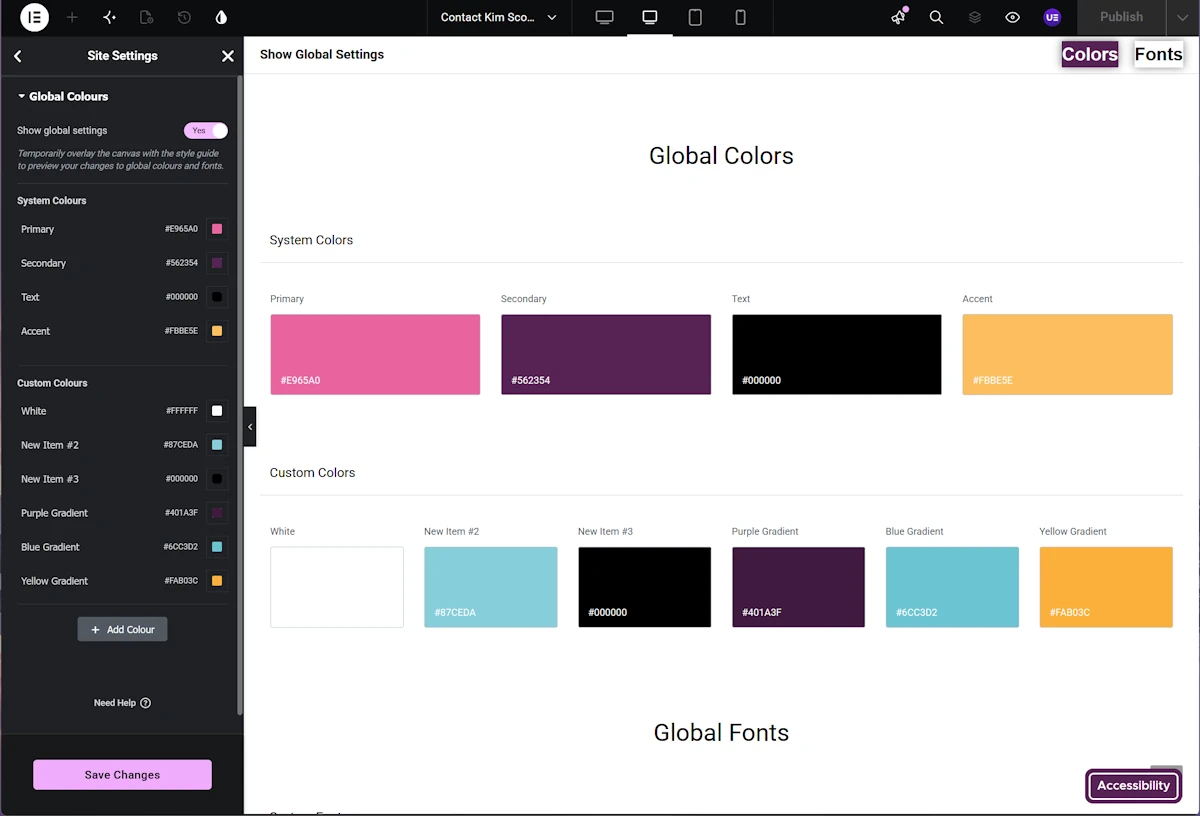Open the site settings droplet icon
The image size is (1200, 816).
pyautogui.click(x=221, y=17)
